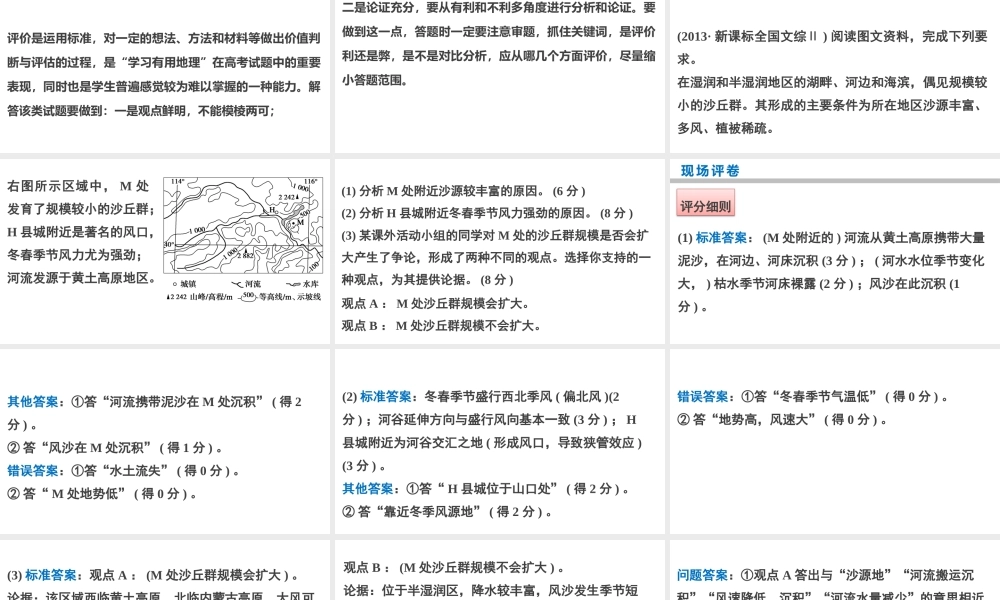The width and height of the screenshot is (1000, 600).
Task: Click the line "答该类试题要做到：一是观点鲜明"
Action: (141, 111)
